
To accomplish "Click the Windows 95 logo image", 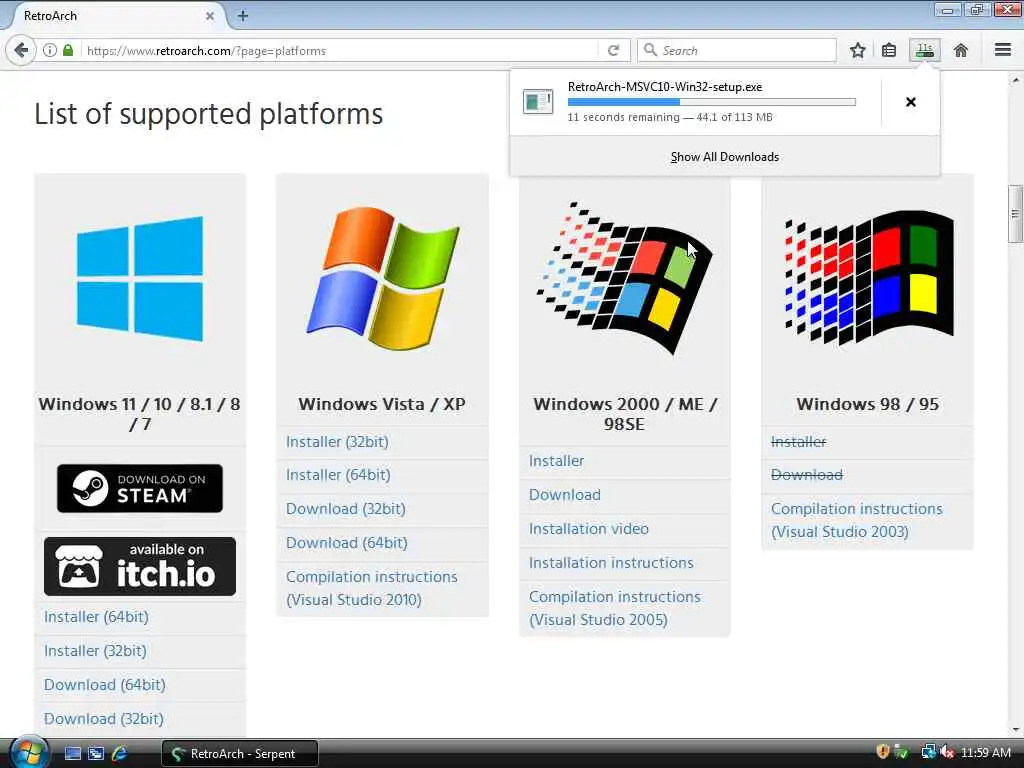I will point(868,277).
